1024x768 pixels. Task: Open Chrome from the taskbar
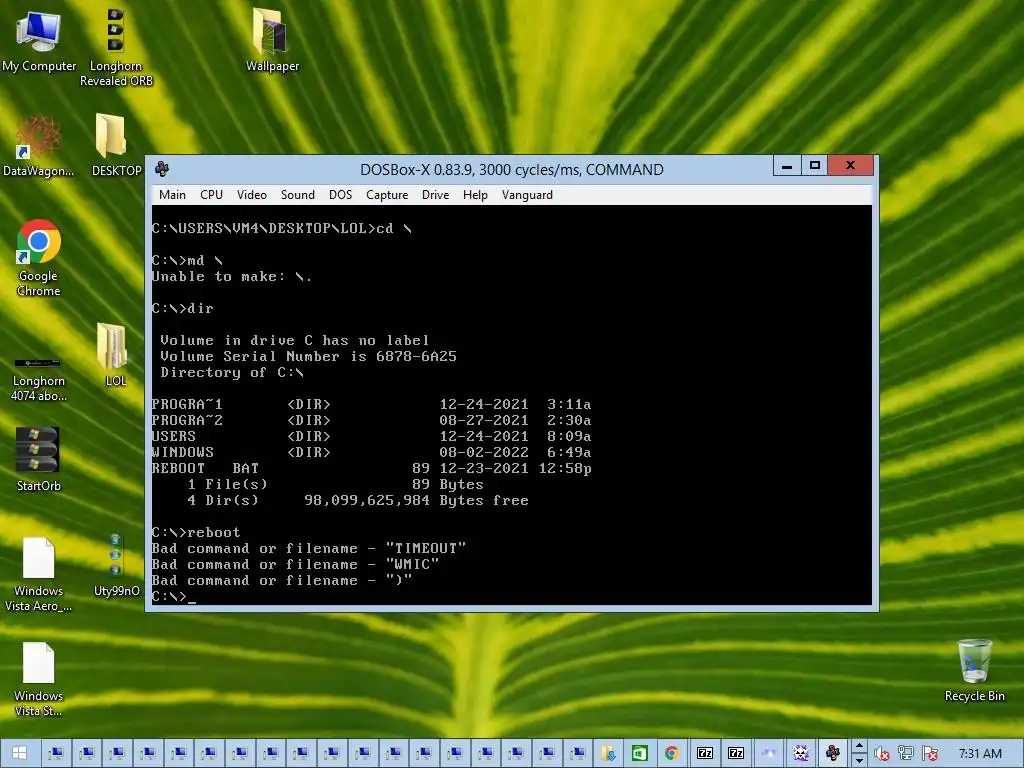[671, 753]
